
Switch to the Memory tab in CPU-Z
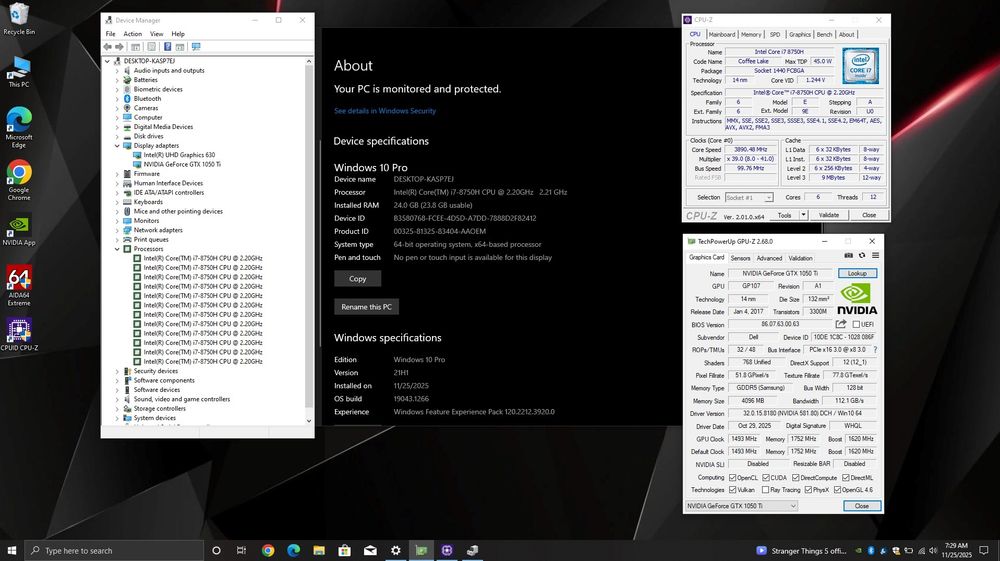(x=751, y=34)
